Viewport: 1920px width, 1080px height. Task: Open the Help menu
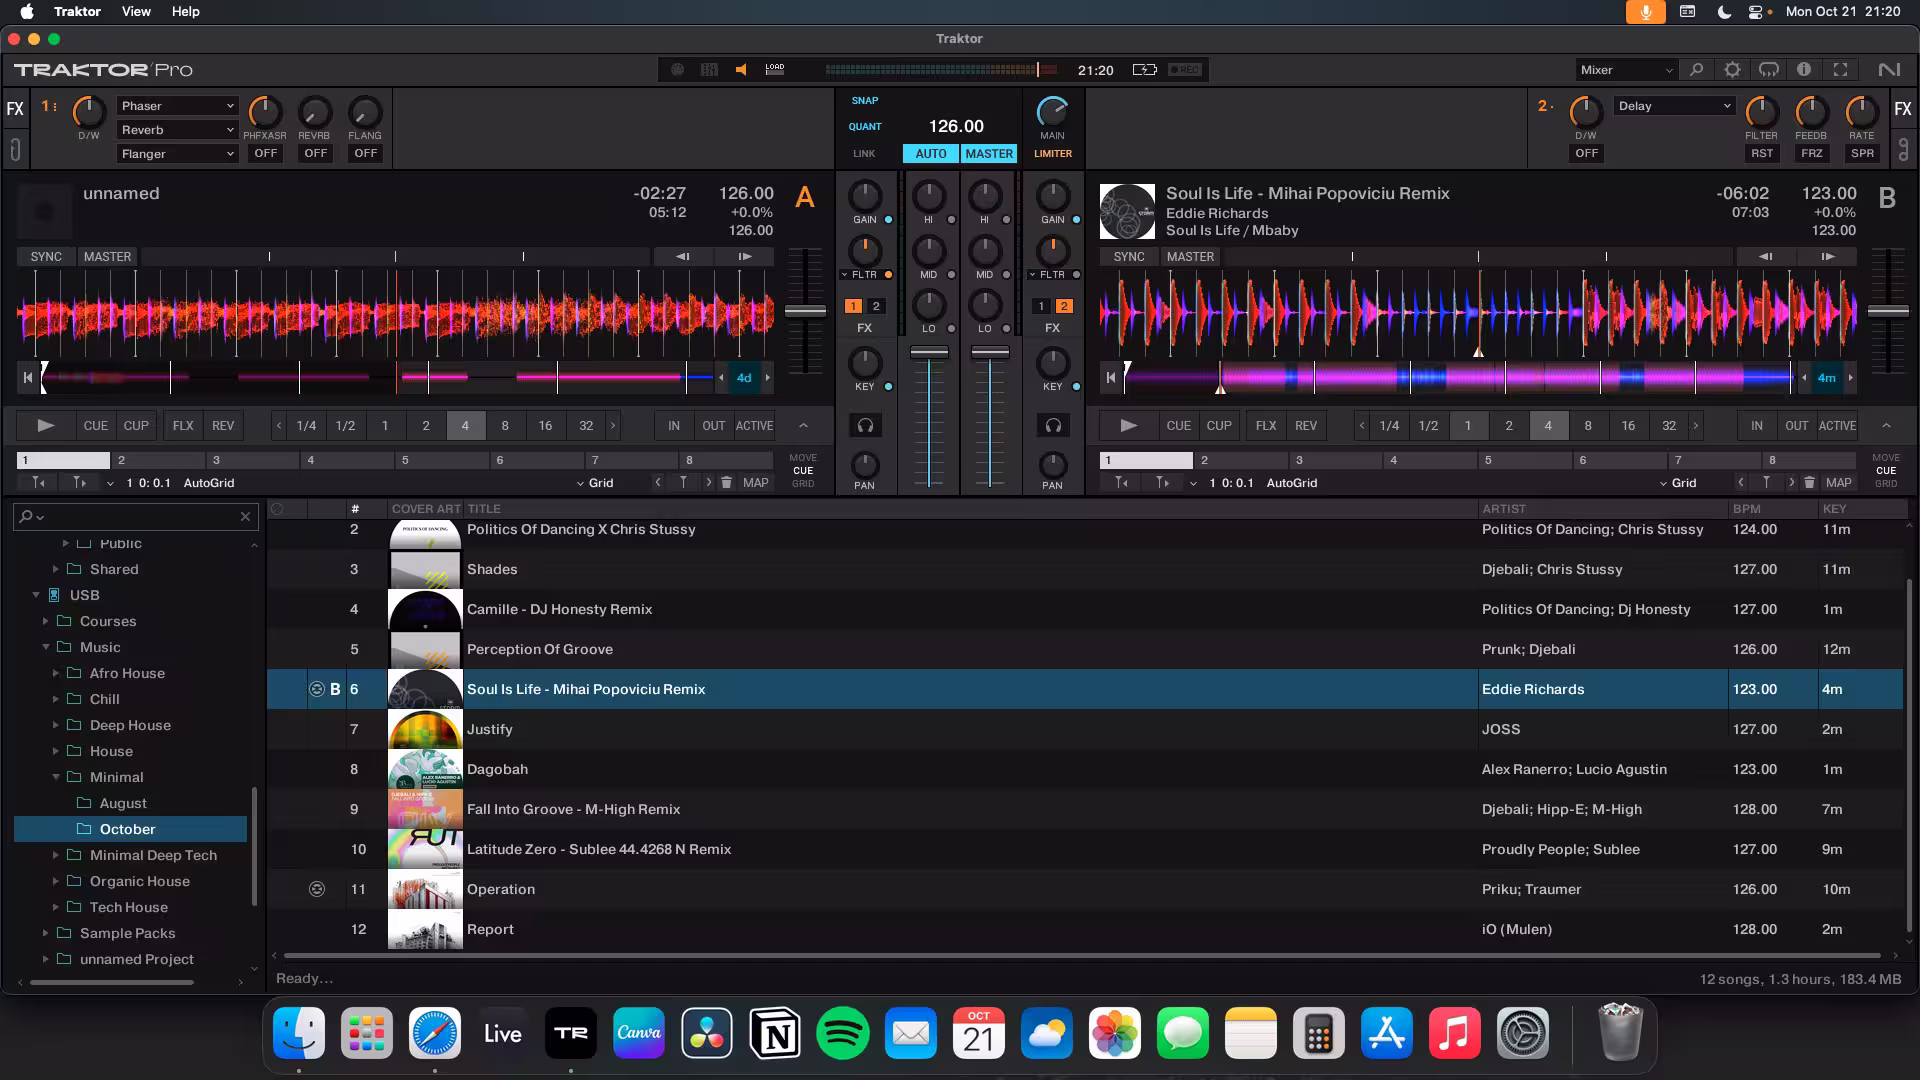(x=185, y=12)
